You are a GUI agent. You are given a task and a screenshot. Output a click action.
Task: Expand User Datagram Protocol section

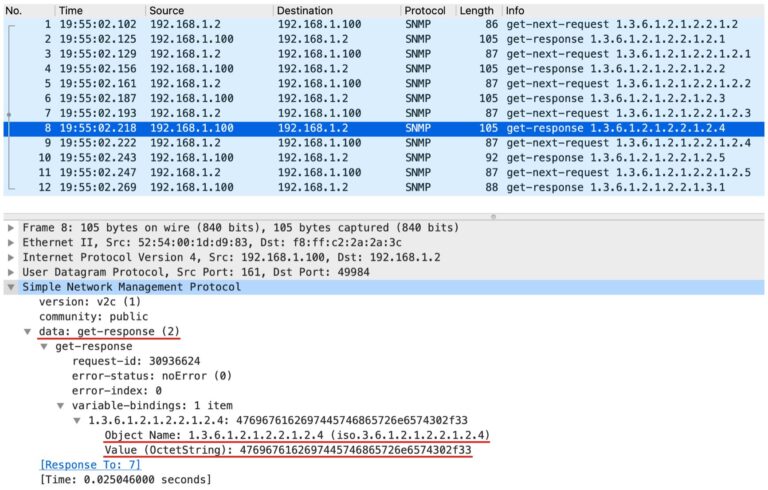coord(12,273)
